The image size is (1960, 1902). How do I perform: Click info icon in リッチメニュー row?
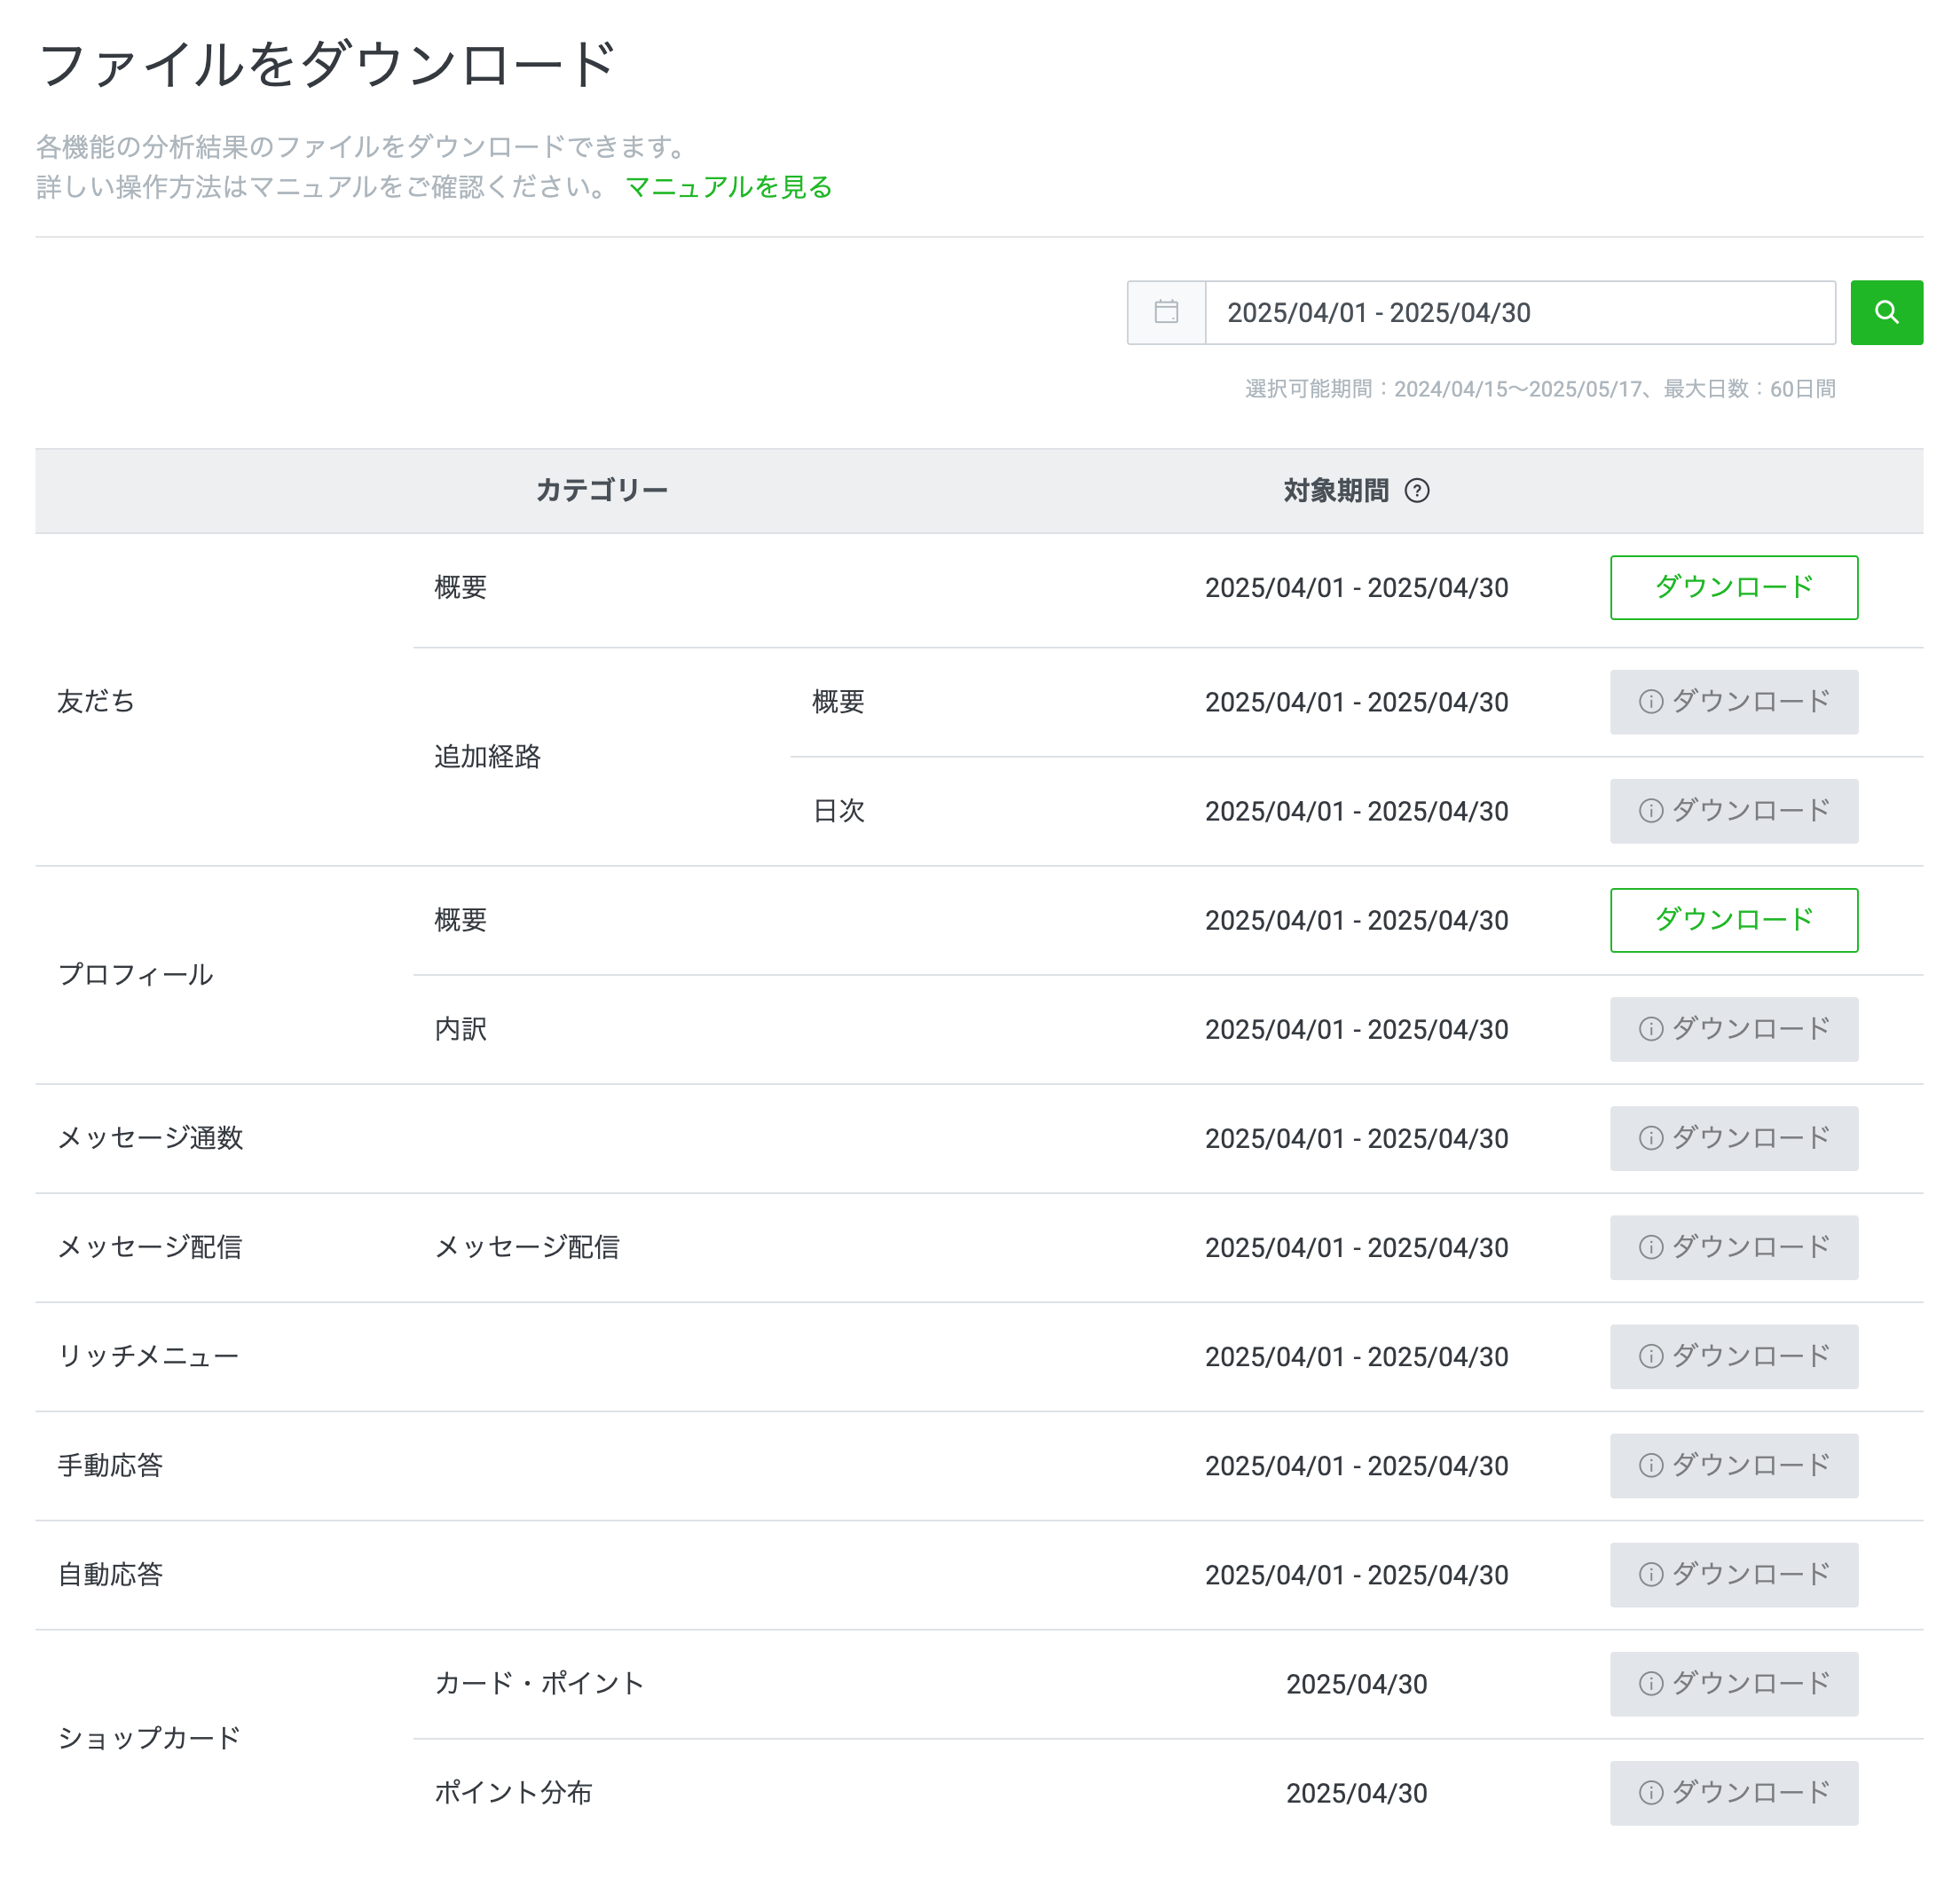point(1651,1356)
